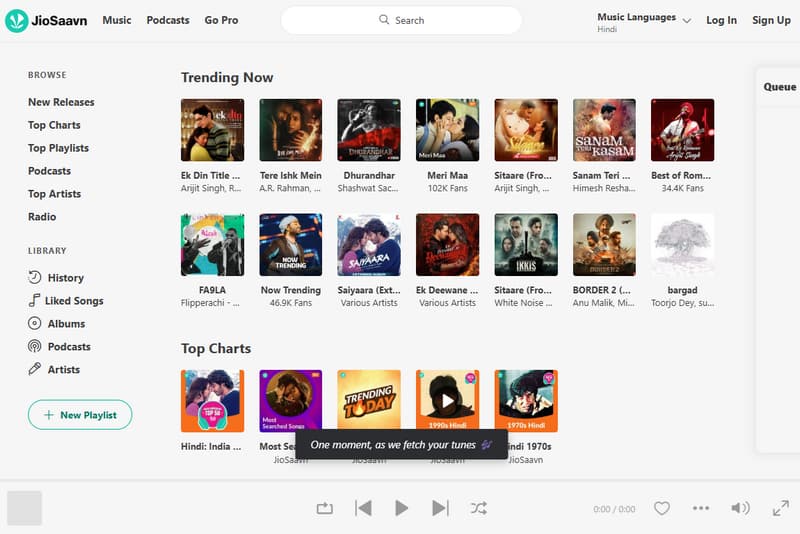Open Most Searched Songs chart cover
Image resolution: width=800 pixels, height=534 pixels.
(x=291, y=401)
